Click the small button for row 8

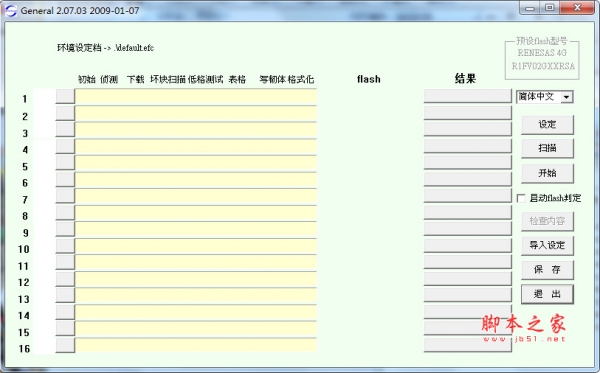click(x=65, y=213)
